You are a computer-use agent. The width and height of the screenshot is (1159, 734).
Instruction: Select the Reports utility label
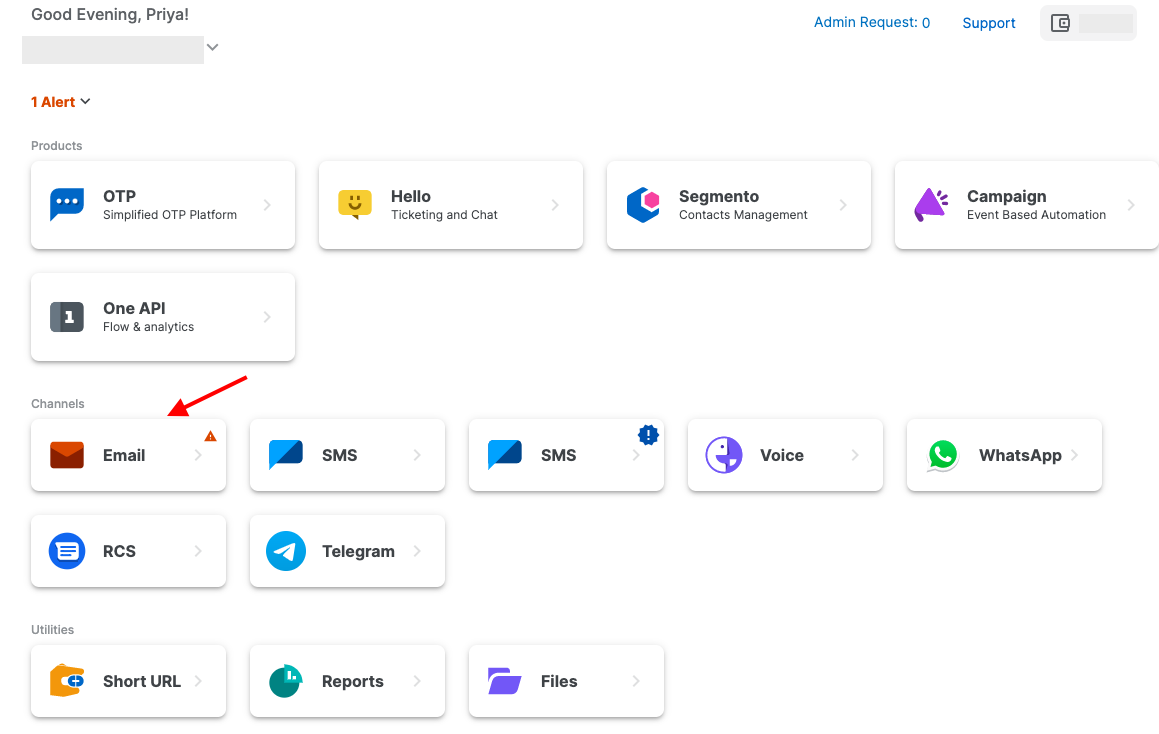pos(353,682)
